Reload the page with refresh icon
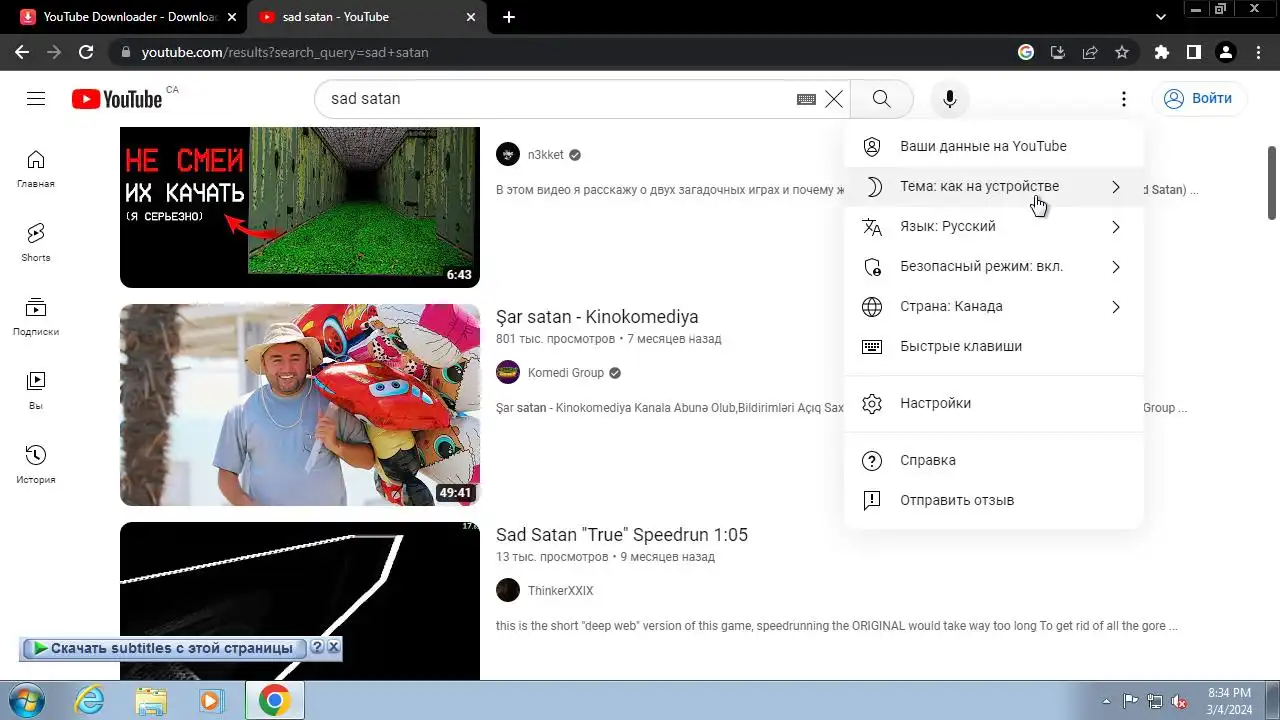 pyautogui.click(x=86, y=52)
